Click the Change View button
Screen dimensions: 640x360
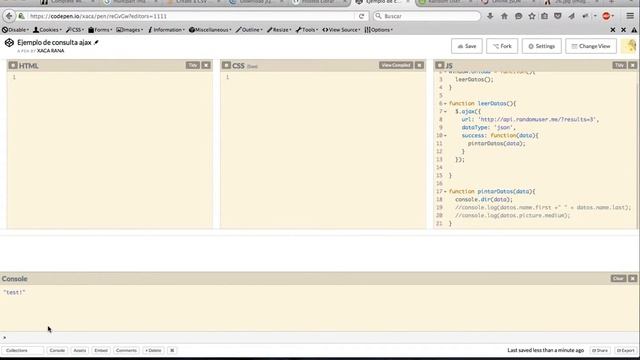[591, 46]
